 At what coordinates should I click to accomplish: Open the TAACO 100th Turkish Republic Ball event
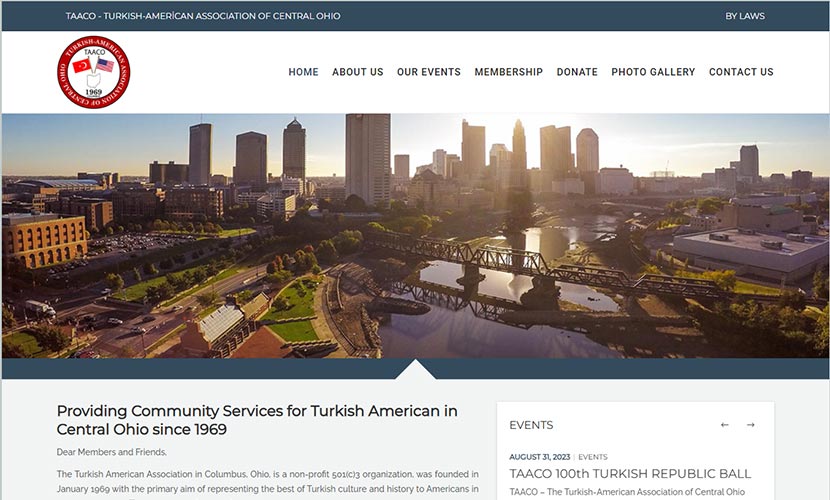click(x=630, y=473)
